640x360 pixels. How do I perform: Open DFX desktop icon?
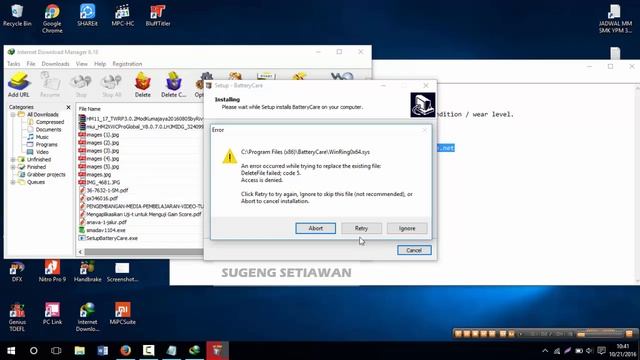[x=17, y=272]
